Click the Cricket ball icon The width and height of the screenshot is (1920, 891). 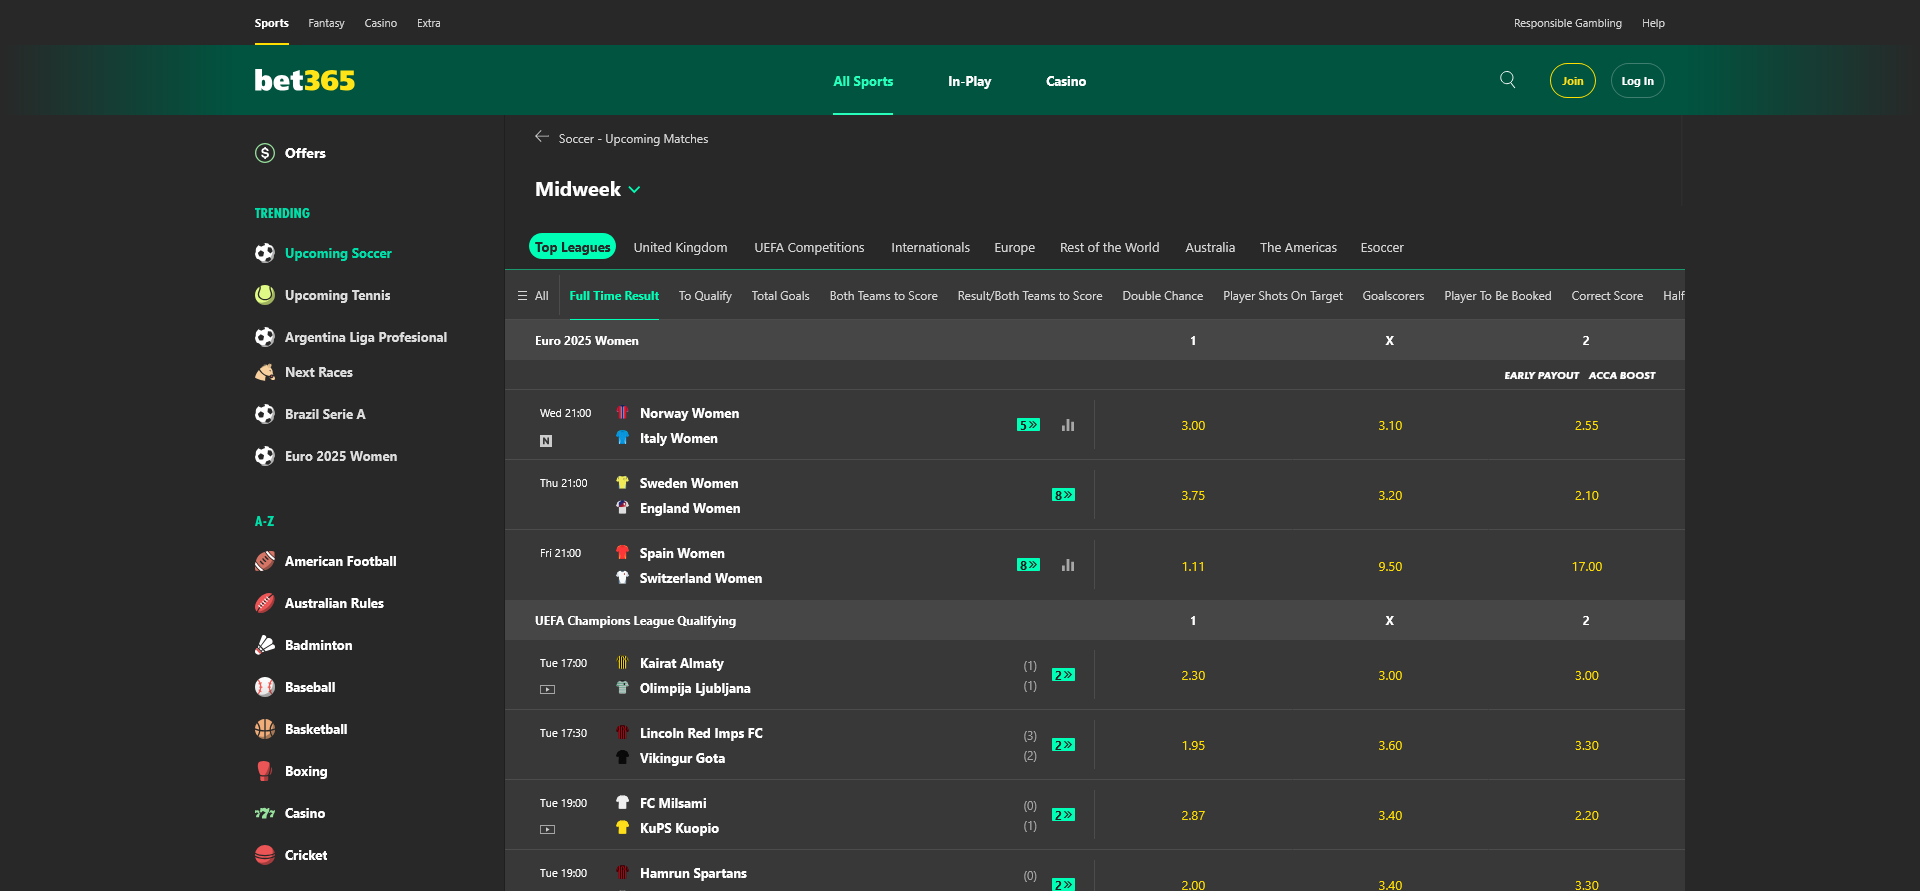tap(265, 855)
